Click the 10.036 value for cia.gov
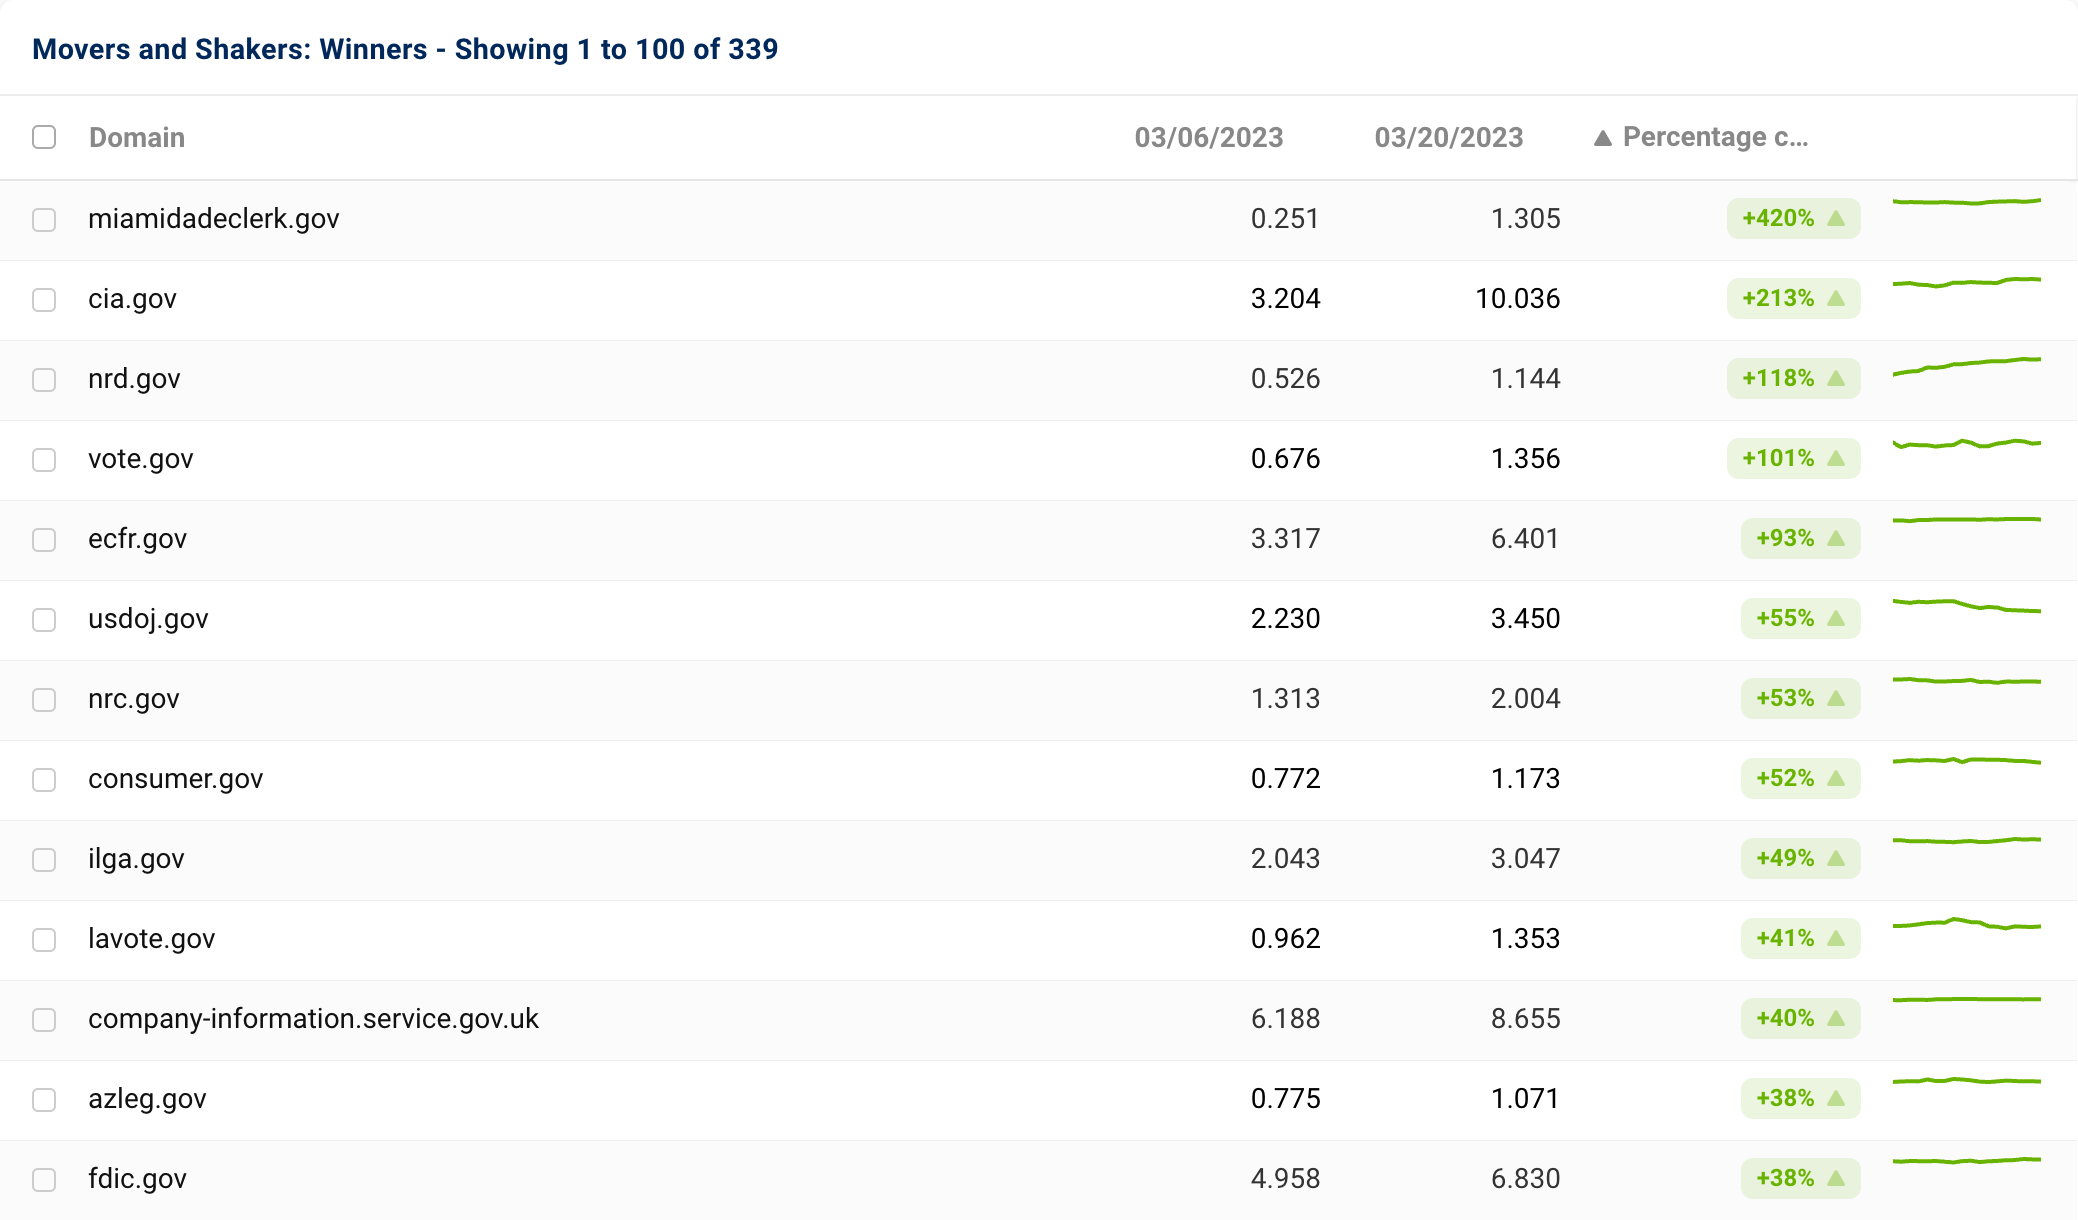Viewport: 2078px width, 1220px height. click(x=1518, y=298)
